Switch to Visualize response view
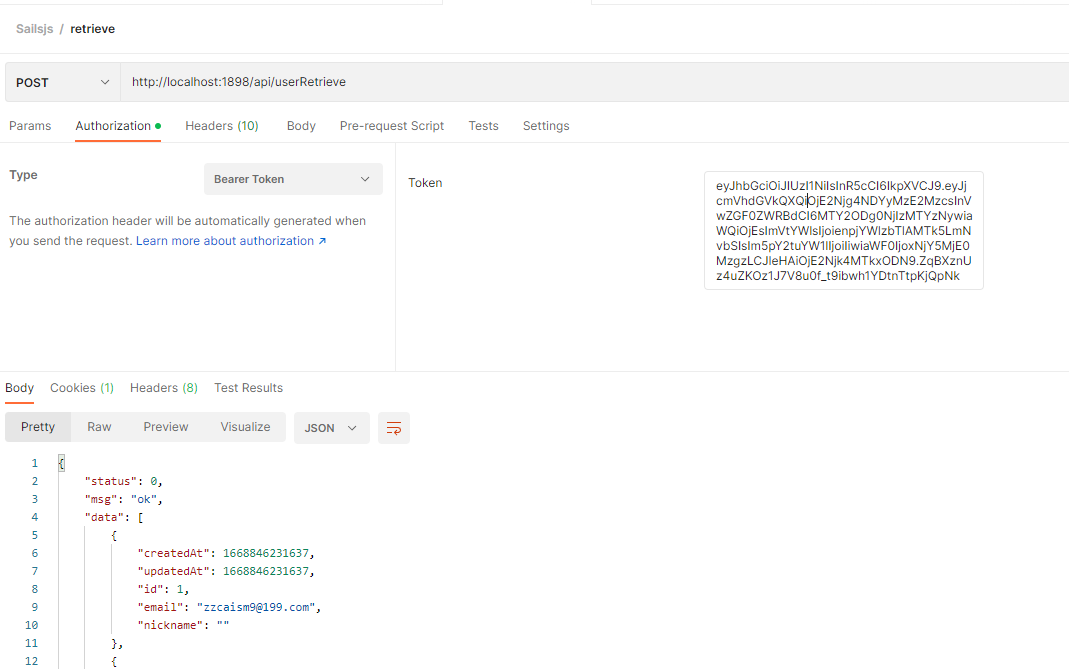 tap(245, 427)
